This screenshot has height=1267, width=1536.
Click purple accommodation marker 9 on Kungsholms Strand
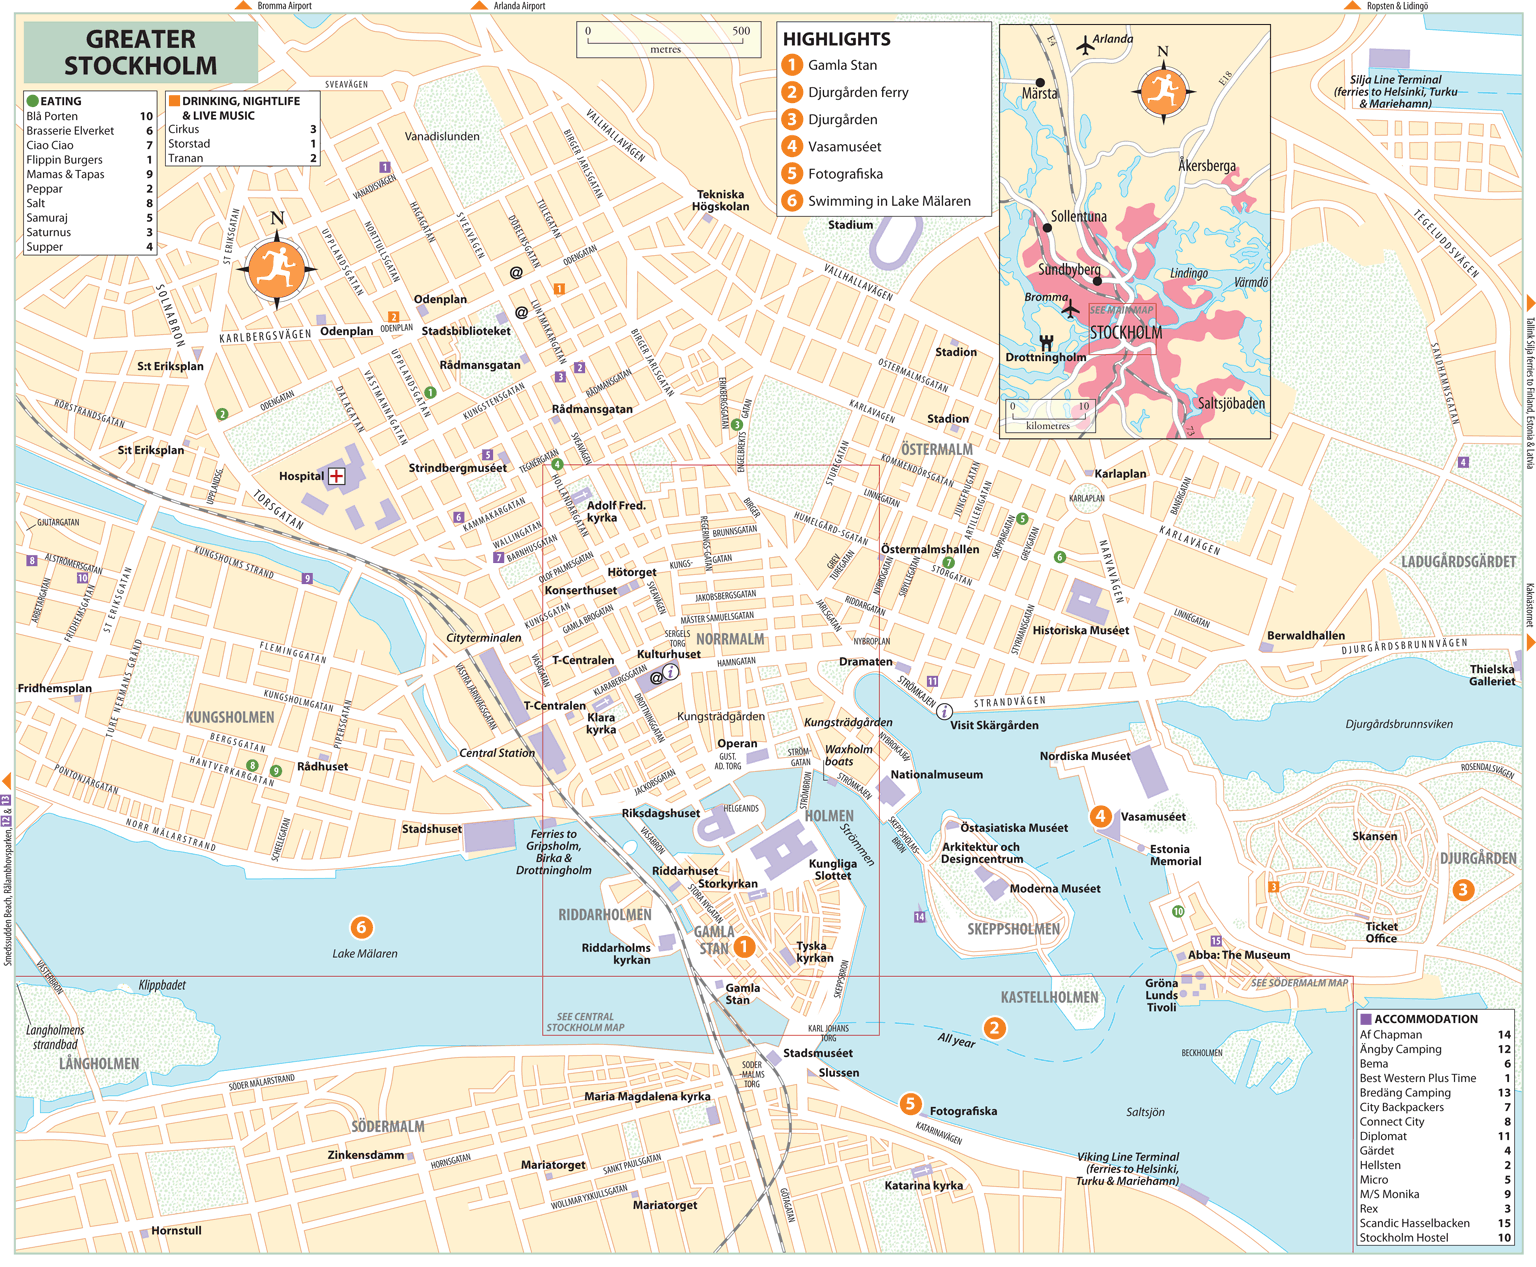tap(307, 578)
